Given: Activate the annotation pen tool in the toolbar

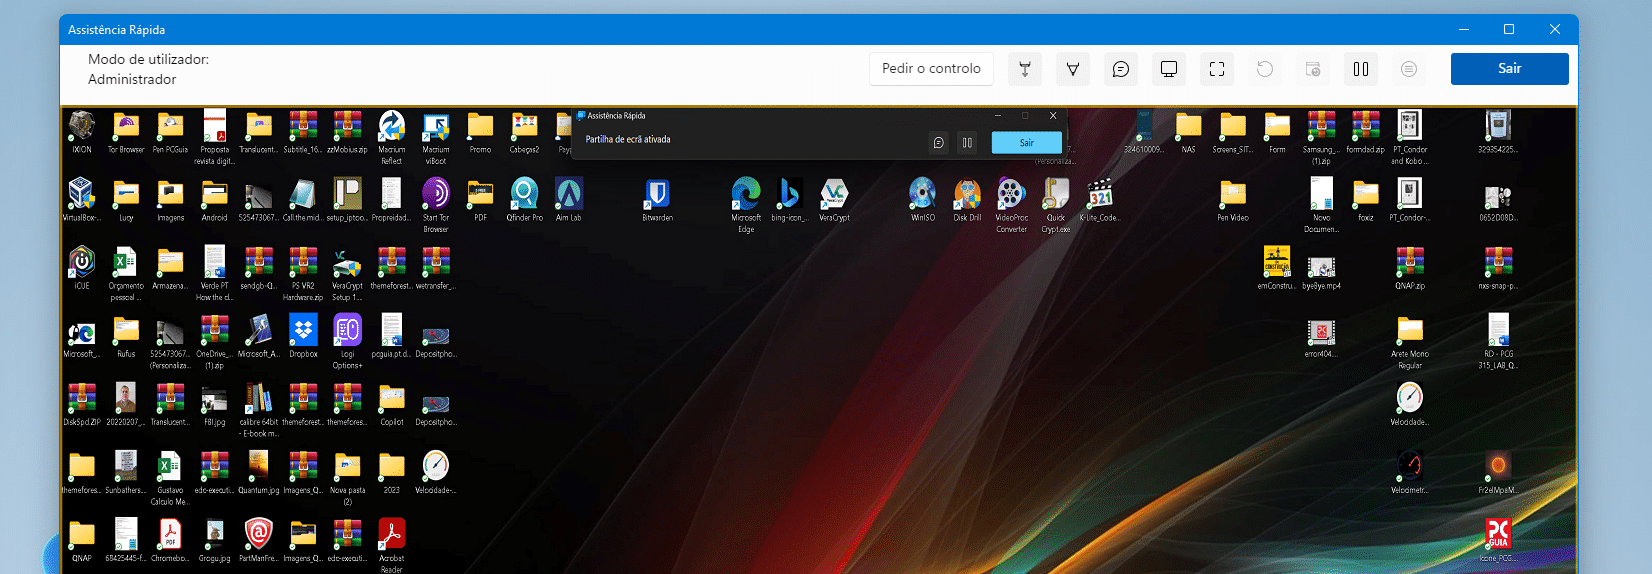Looking at the screenshot, I should (1072, 69).
